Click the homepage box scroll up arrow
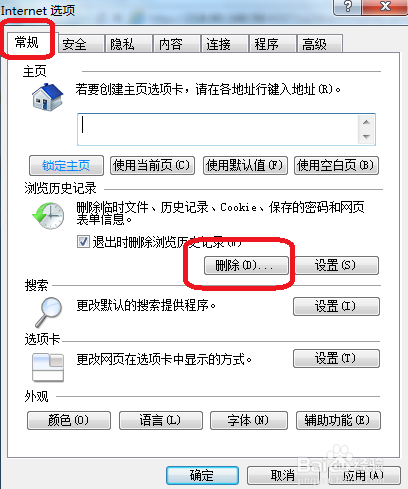The width and height of the screenshot is (408, 489). [x=366, y=122]
